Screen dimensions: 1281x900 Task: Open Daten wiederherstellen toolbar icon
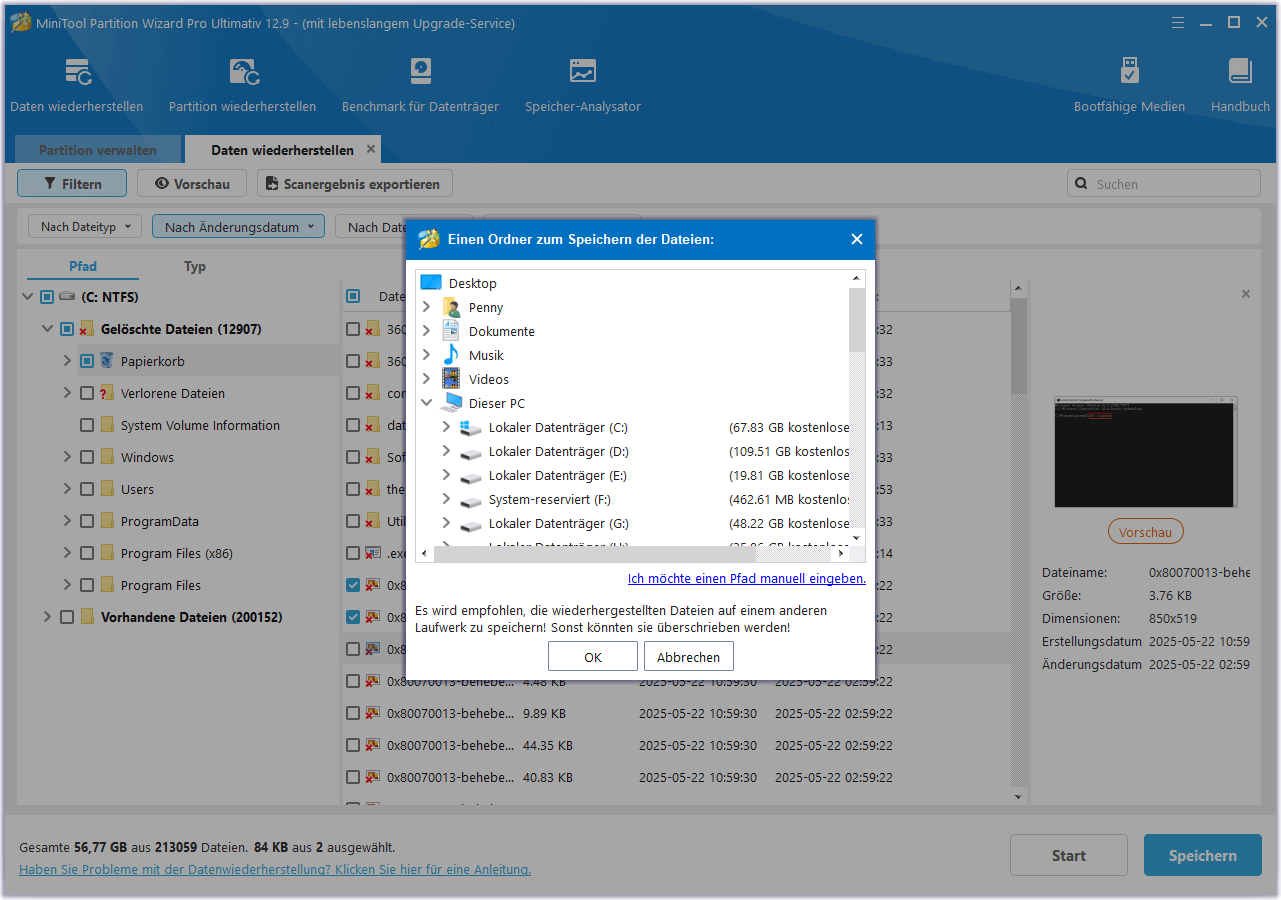point(77,84)
